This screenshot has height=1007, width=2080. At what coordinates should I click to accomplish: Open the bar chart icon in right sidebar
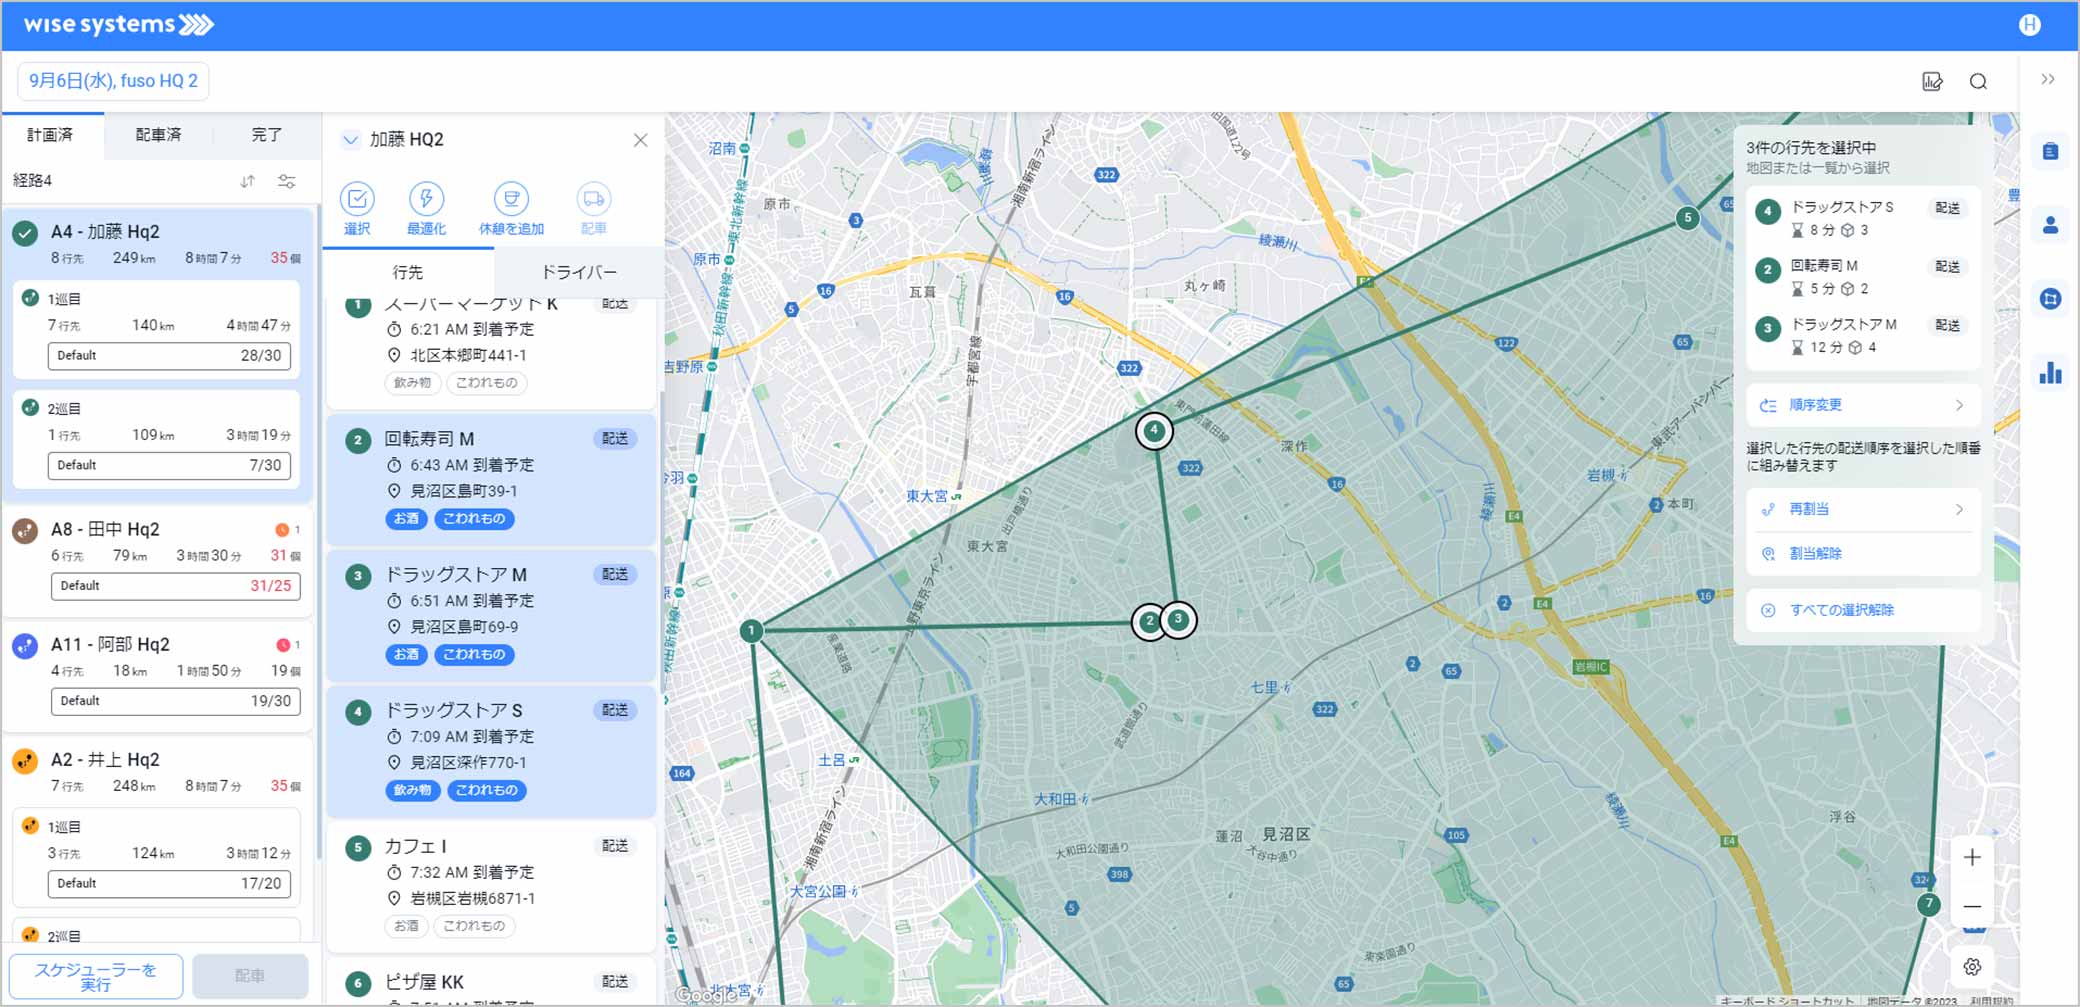click(2050, 373)
